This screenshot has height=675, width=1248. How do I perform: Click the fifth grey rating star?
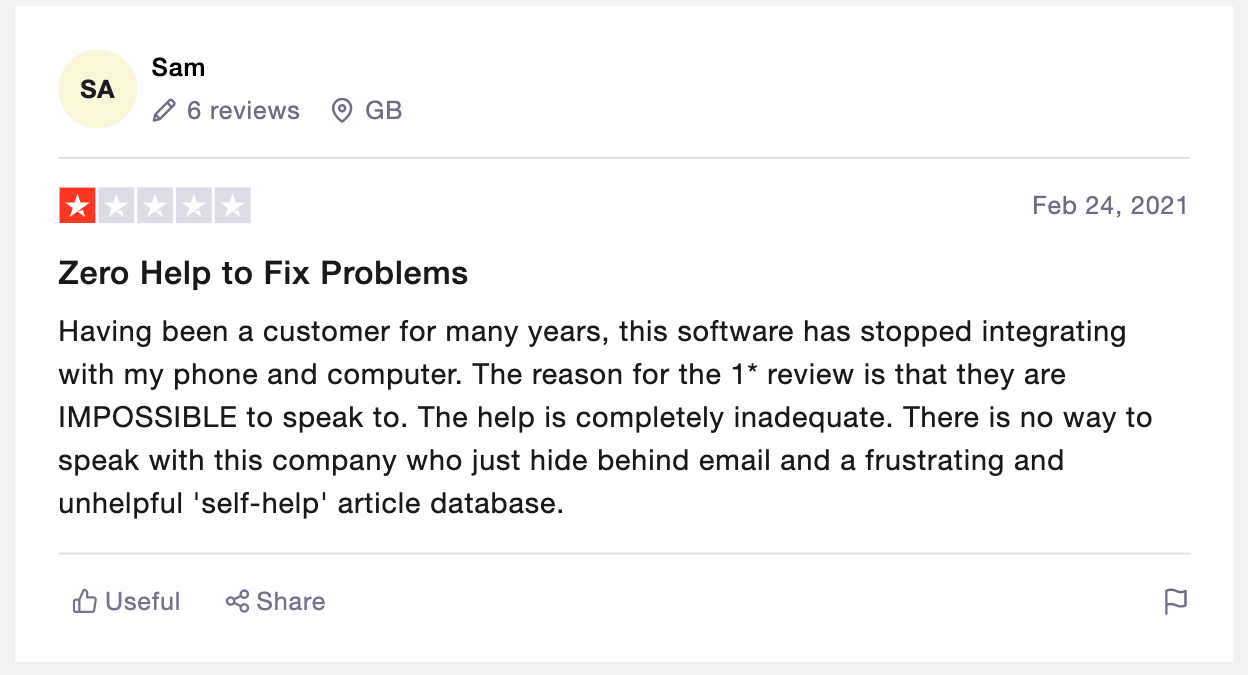click(x=232, y=206)
